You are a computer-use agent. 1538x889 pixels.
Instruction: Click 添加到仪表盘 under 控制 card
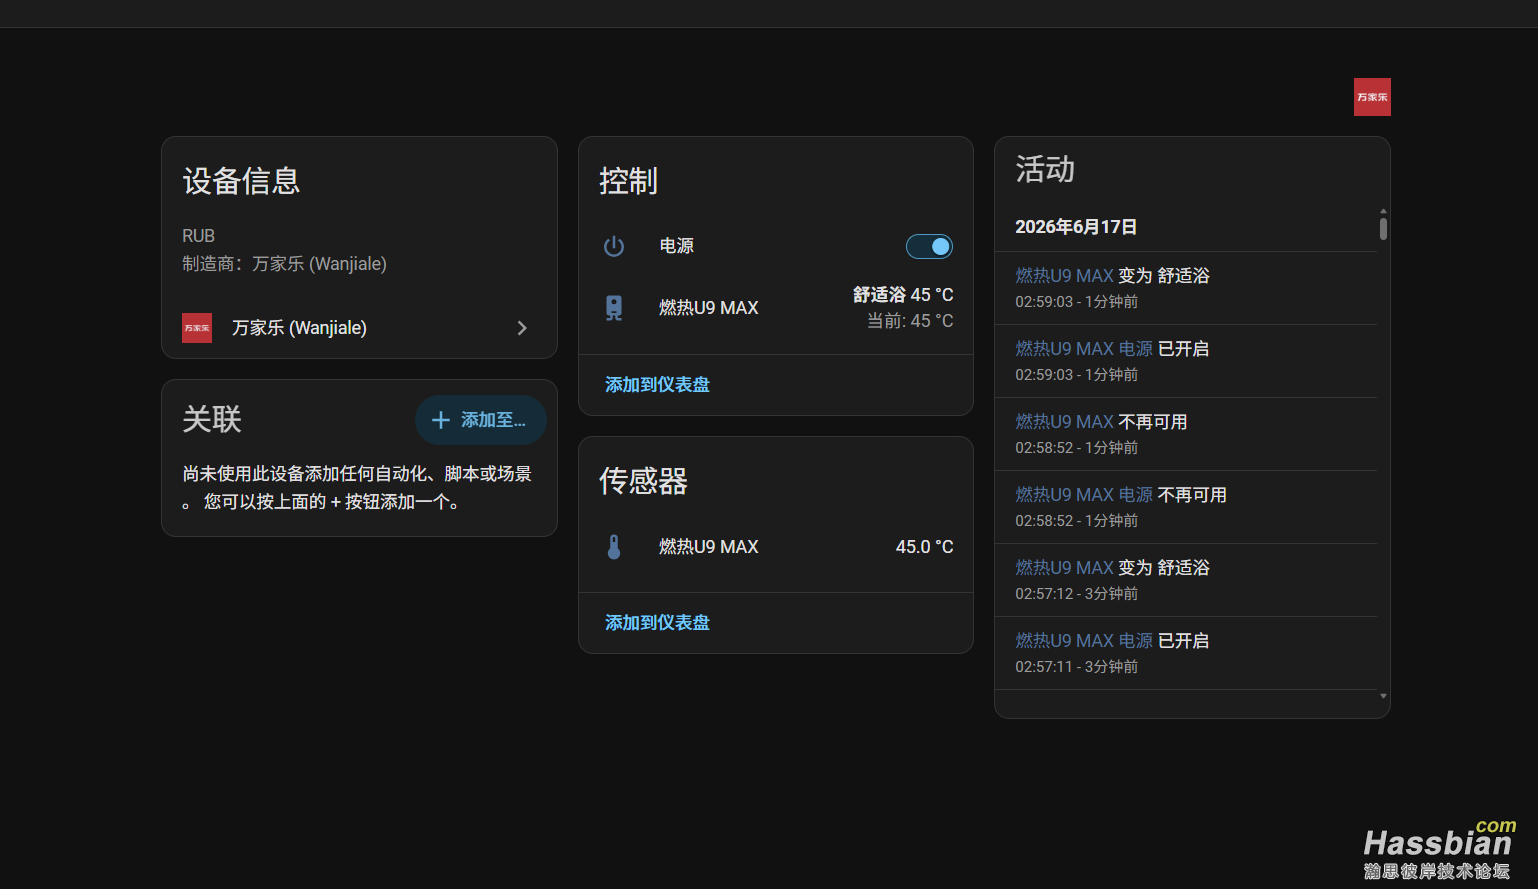657,385
